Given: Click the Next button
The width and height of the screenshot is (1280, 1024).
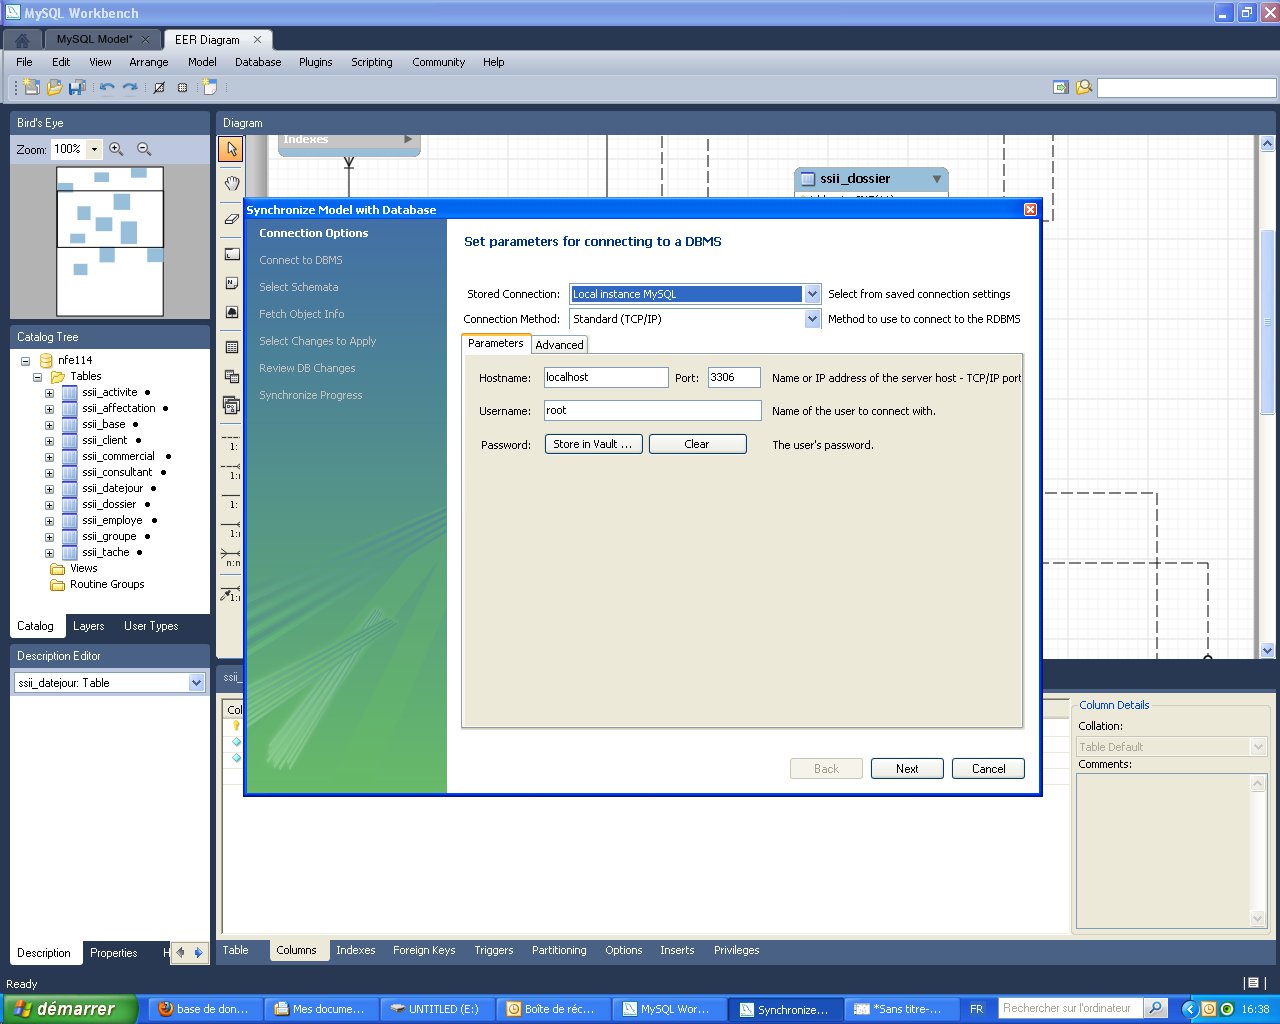Looking at the screenshot, I should (x=907, y=769).
